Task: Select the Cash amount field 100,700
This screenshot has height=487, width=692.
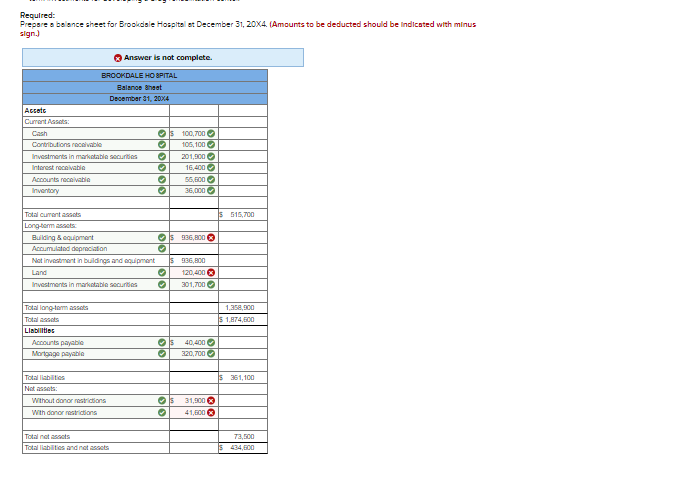Action: point(194,133)
